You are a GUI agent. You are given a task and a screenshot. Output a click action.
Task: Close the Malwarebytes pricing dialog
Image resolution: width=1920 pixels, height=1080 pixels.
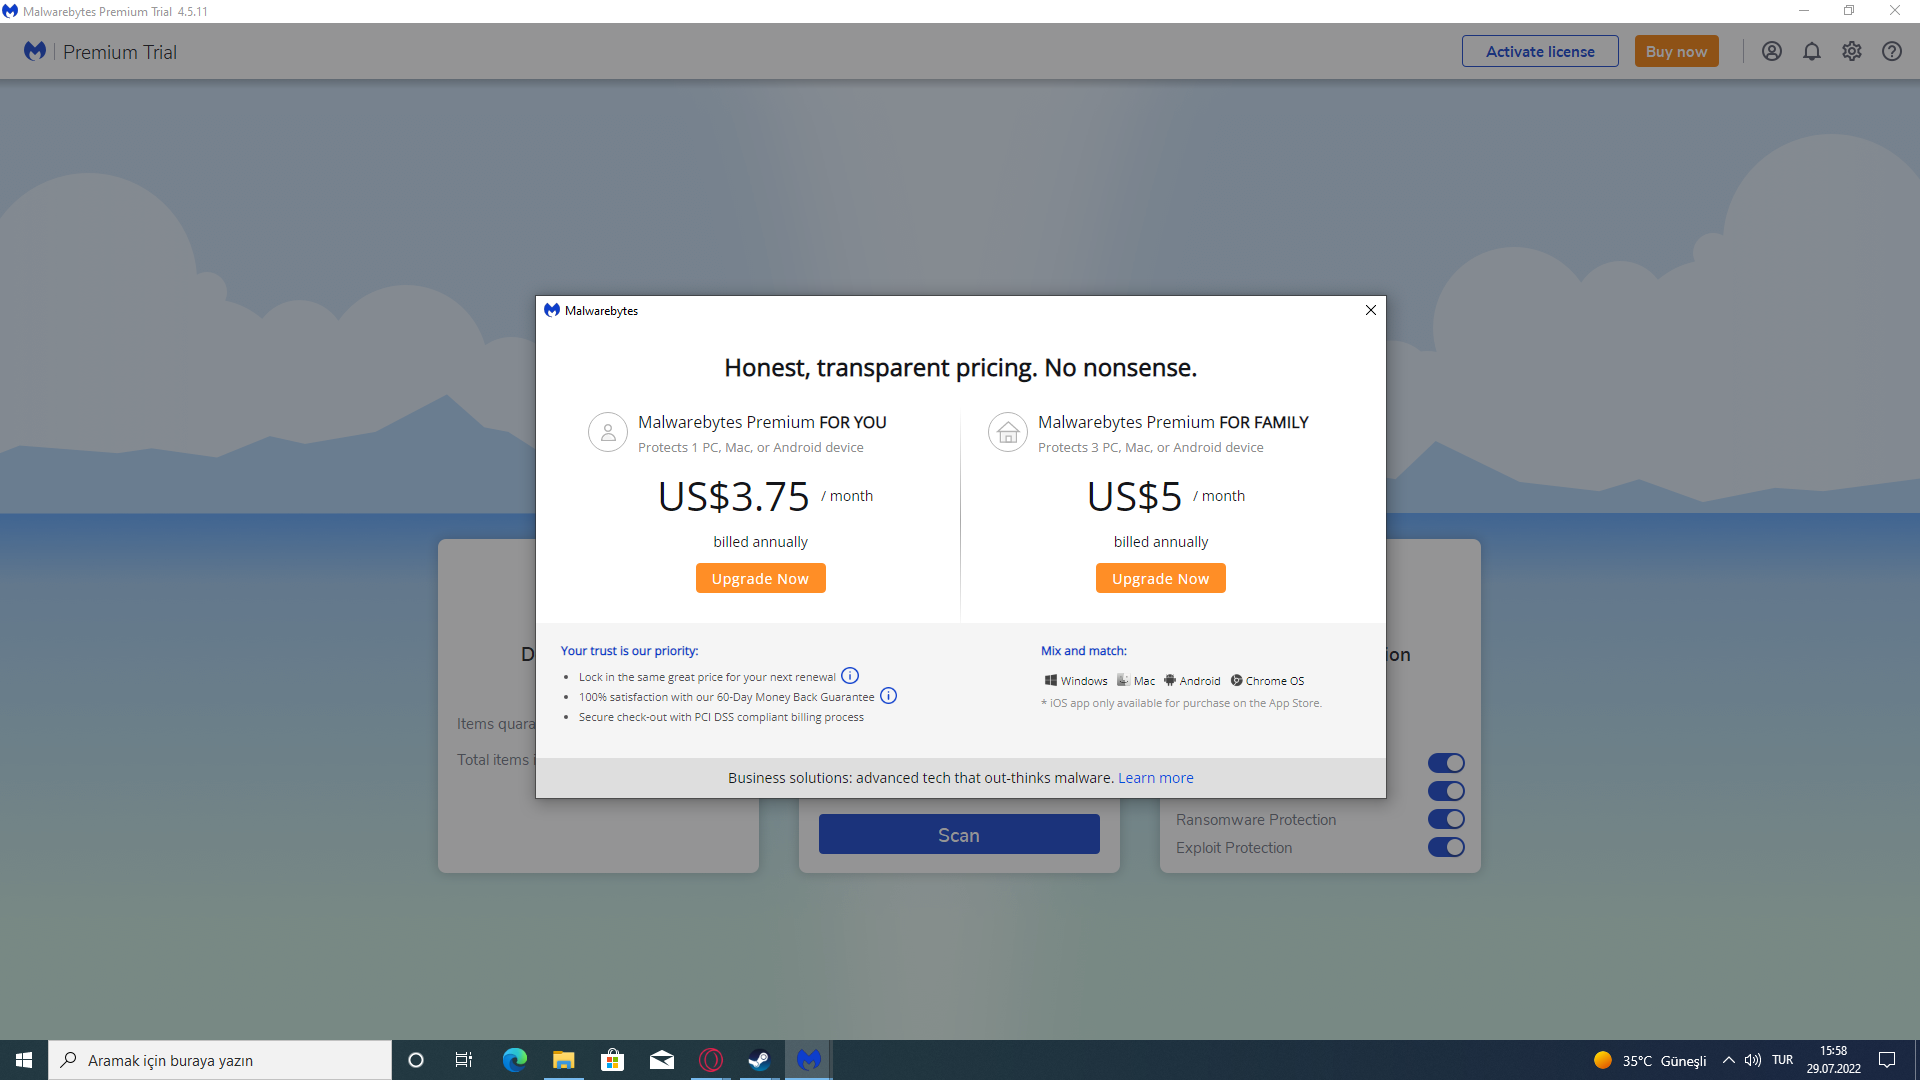(1370, 310)
